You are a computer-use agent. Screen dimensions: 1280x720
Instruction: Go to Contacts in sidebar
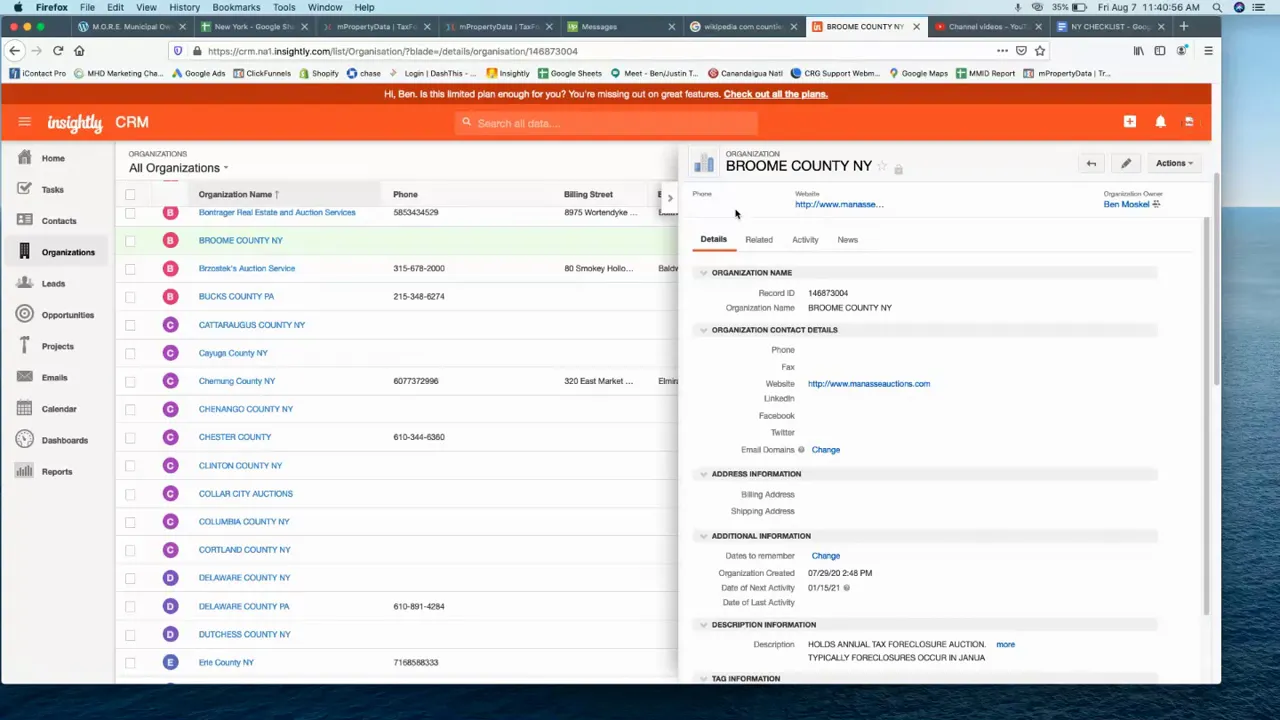(x=59, y=221)
